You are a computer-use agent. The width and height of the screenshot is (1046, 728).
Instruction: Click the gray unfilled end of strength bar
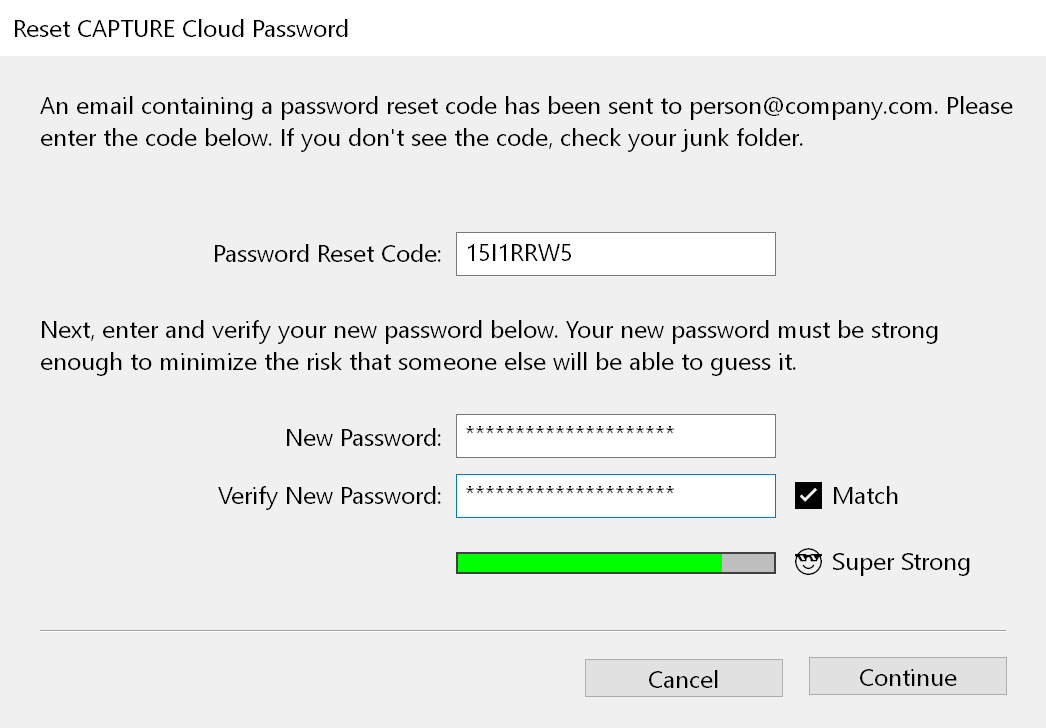pos(748,563)
